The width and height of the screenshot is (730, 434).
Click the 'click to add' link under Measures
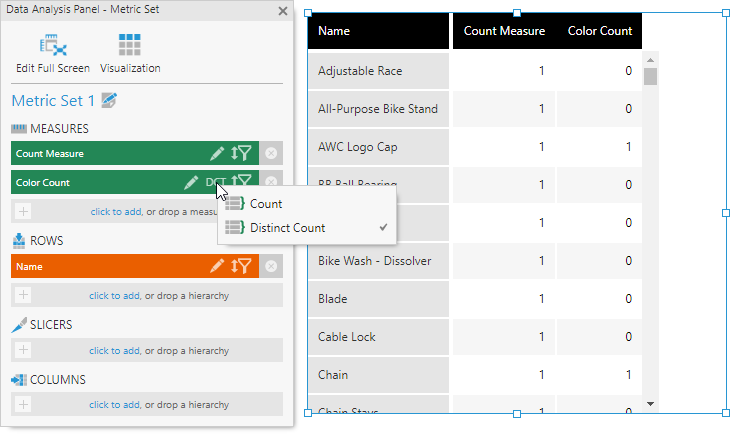(x=115, y=212)
